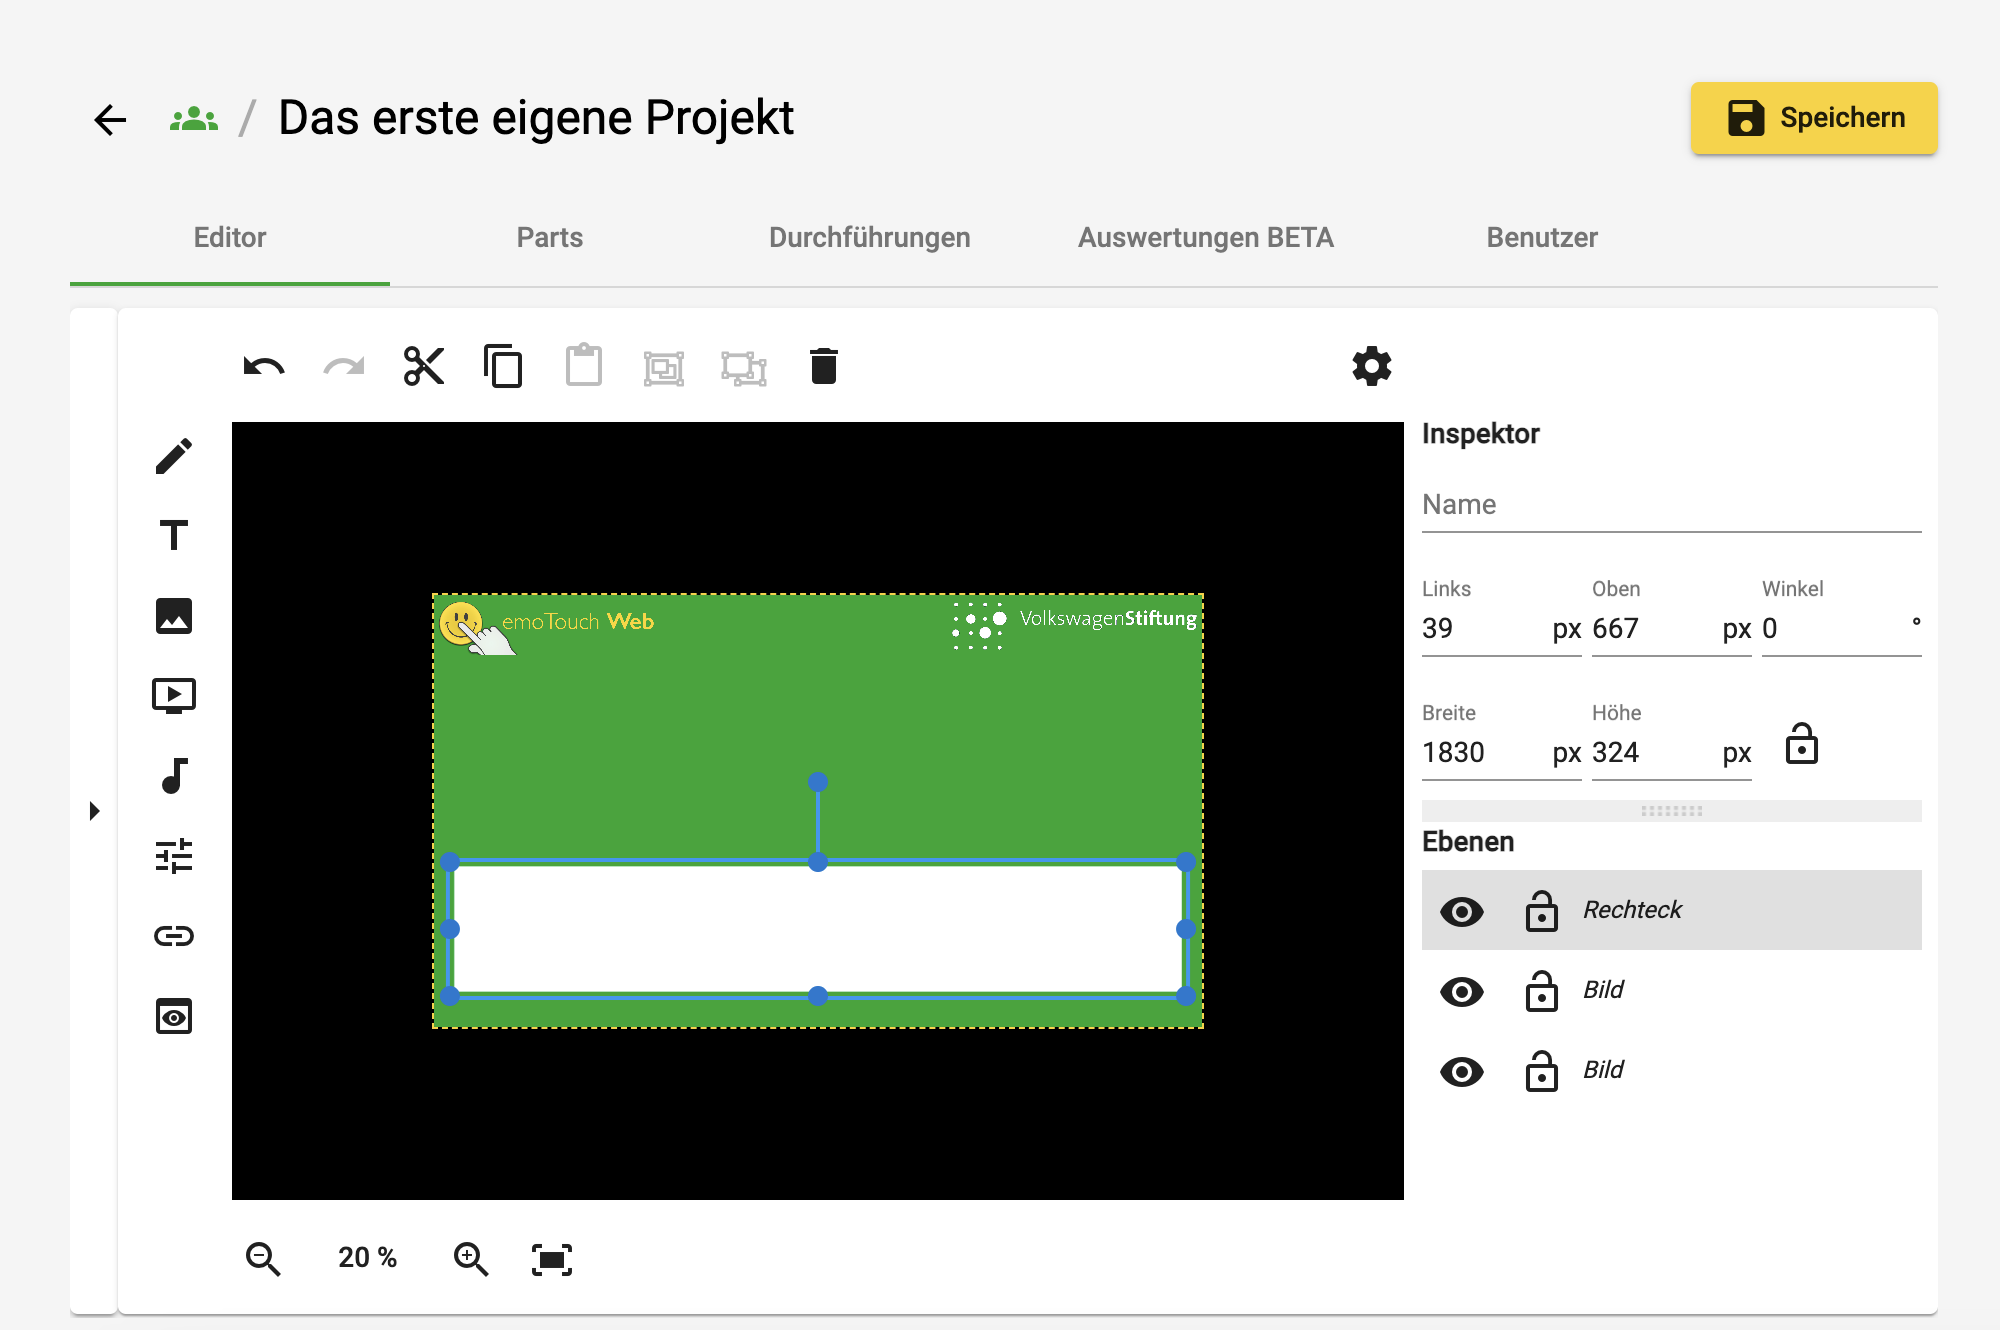Select the video element tool

[174, 696]
